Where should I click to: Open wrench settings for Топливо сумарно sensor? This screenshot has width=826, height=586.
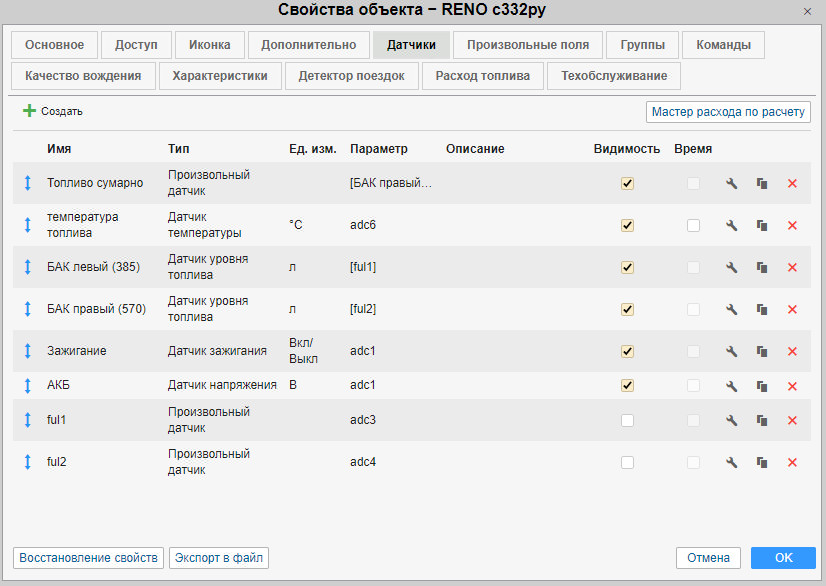pos(731,184)
